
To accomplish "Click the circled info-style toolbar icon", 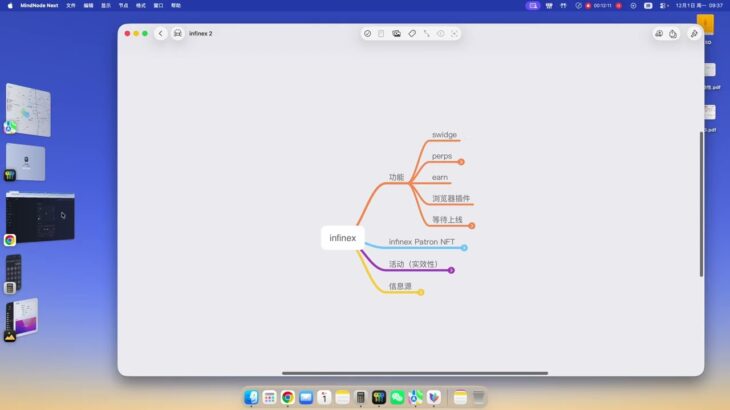I will click(x=440, y=34).
